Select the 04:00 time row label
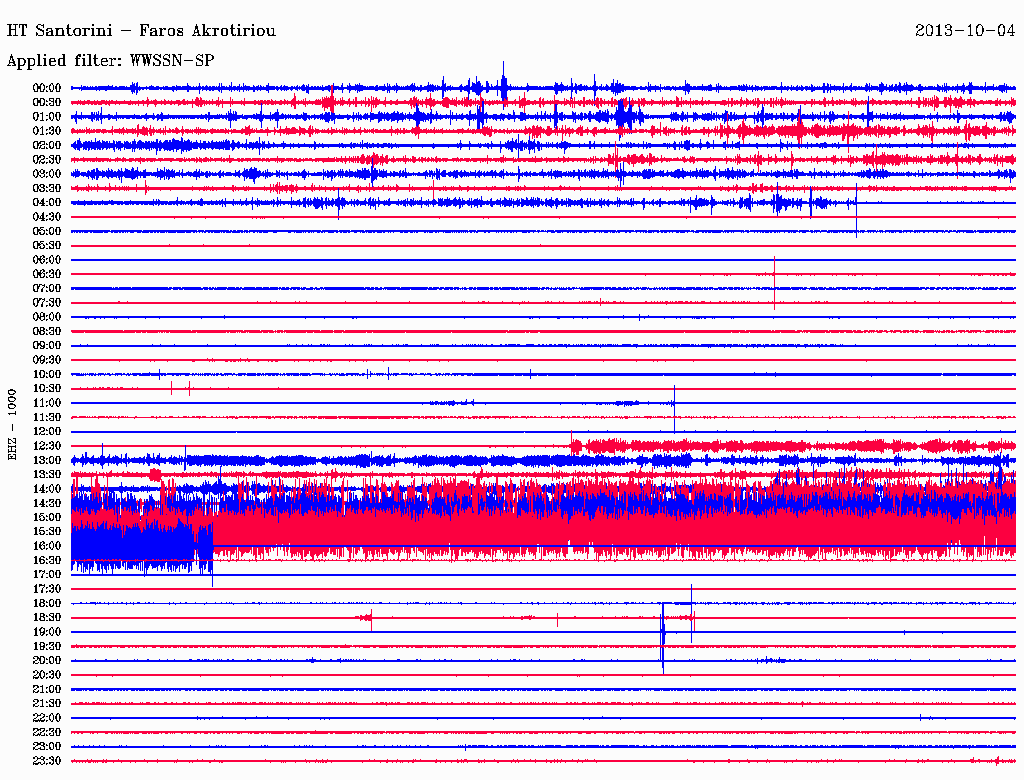Screen dimensions: 1024x780 [47, 203]
